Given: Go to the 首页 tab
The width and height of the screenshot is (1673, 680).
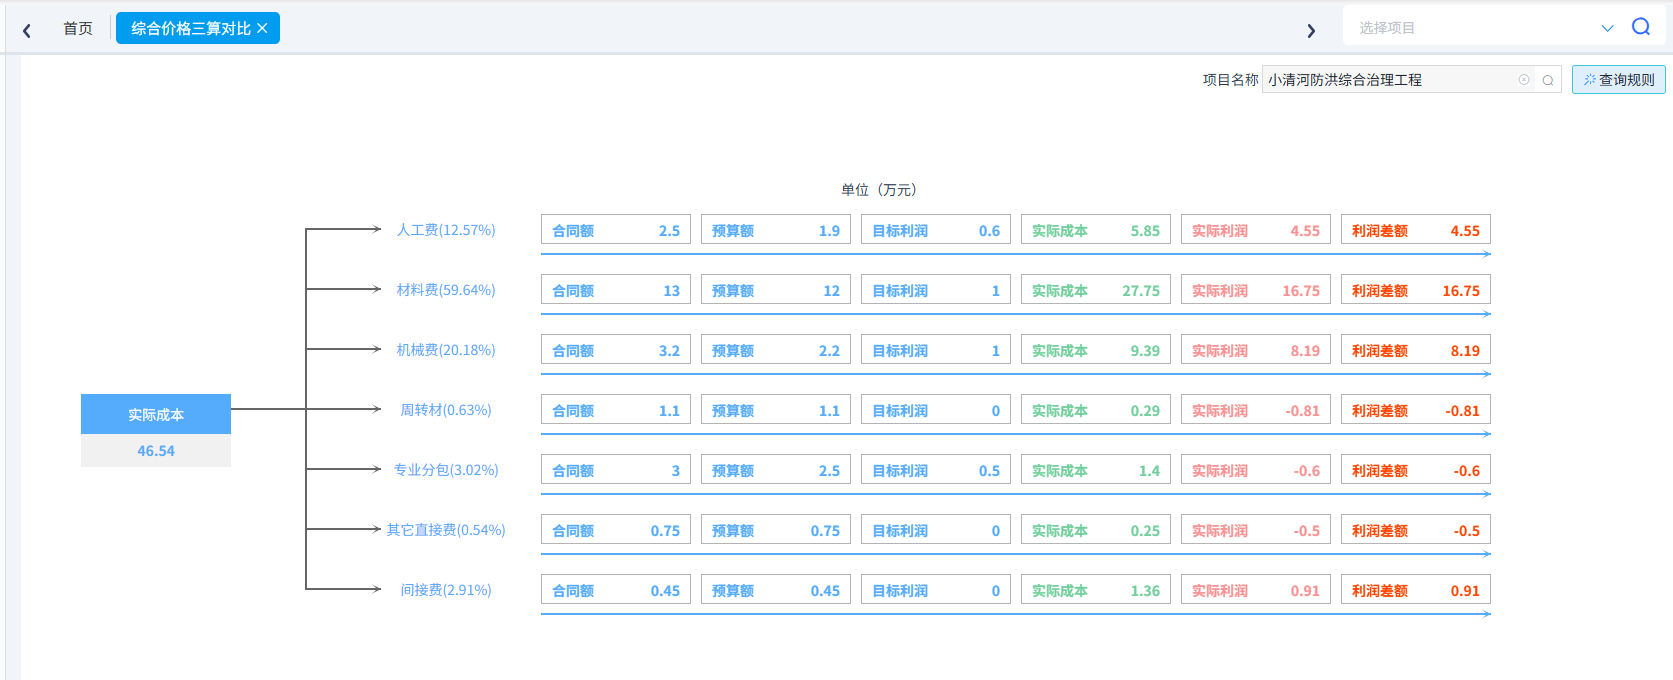Looking at the screenshot, I should (x=78, y=28).
